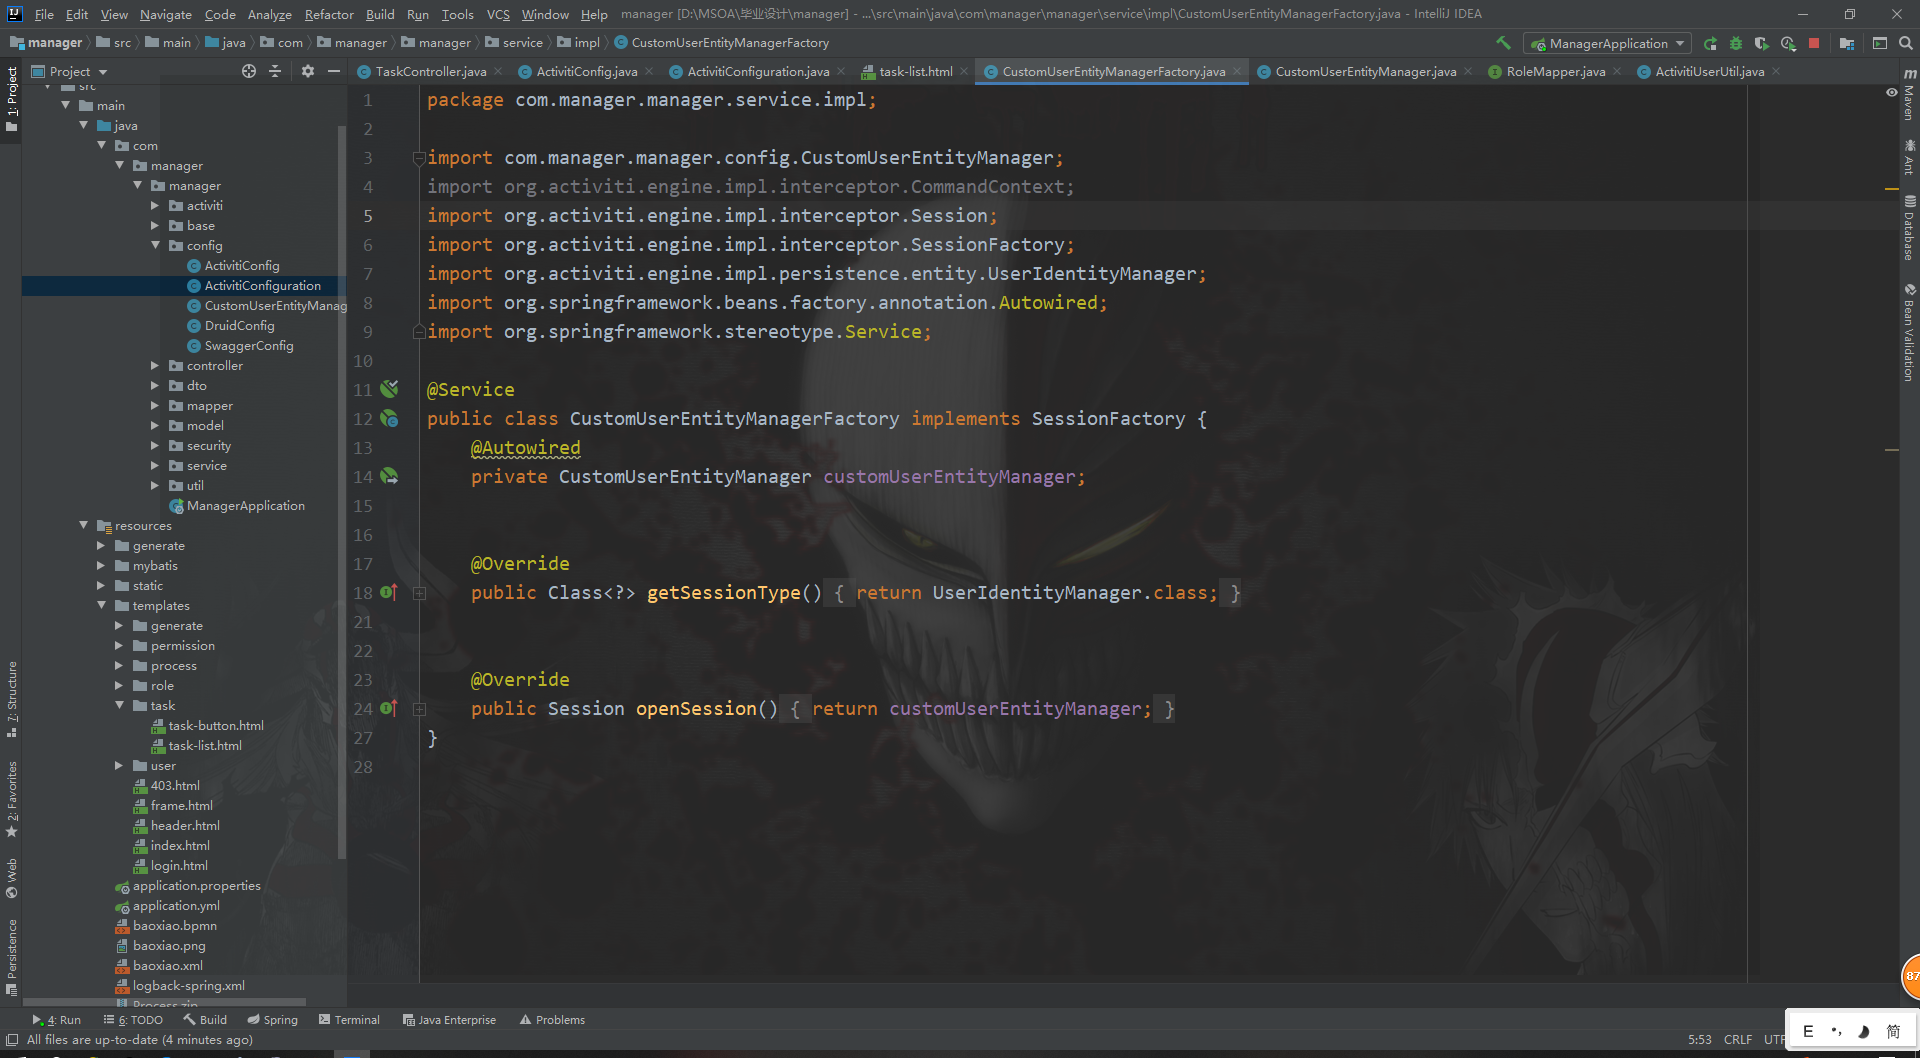
Task: Switch to the RoleMapper.java tab
Action: tap(1555, 71)
